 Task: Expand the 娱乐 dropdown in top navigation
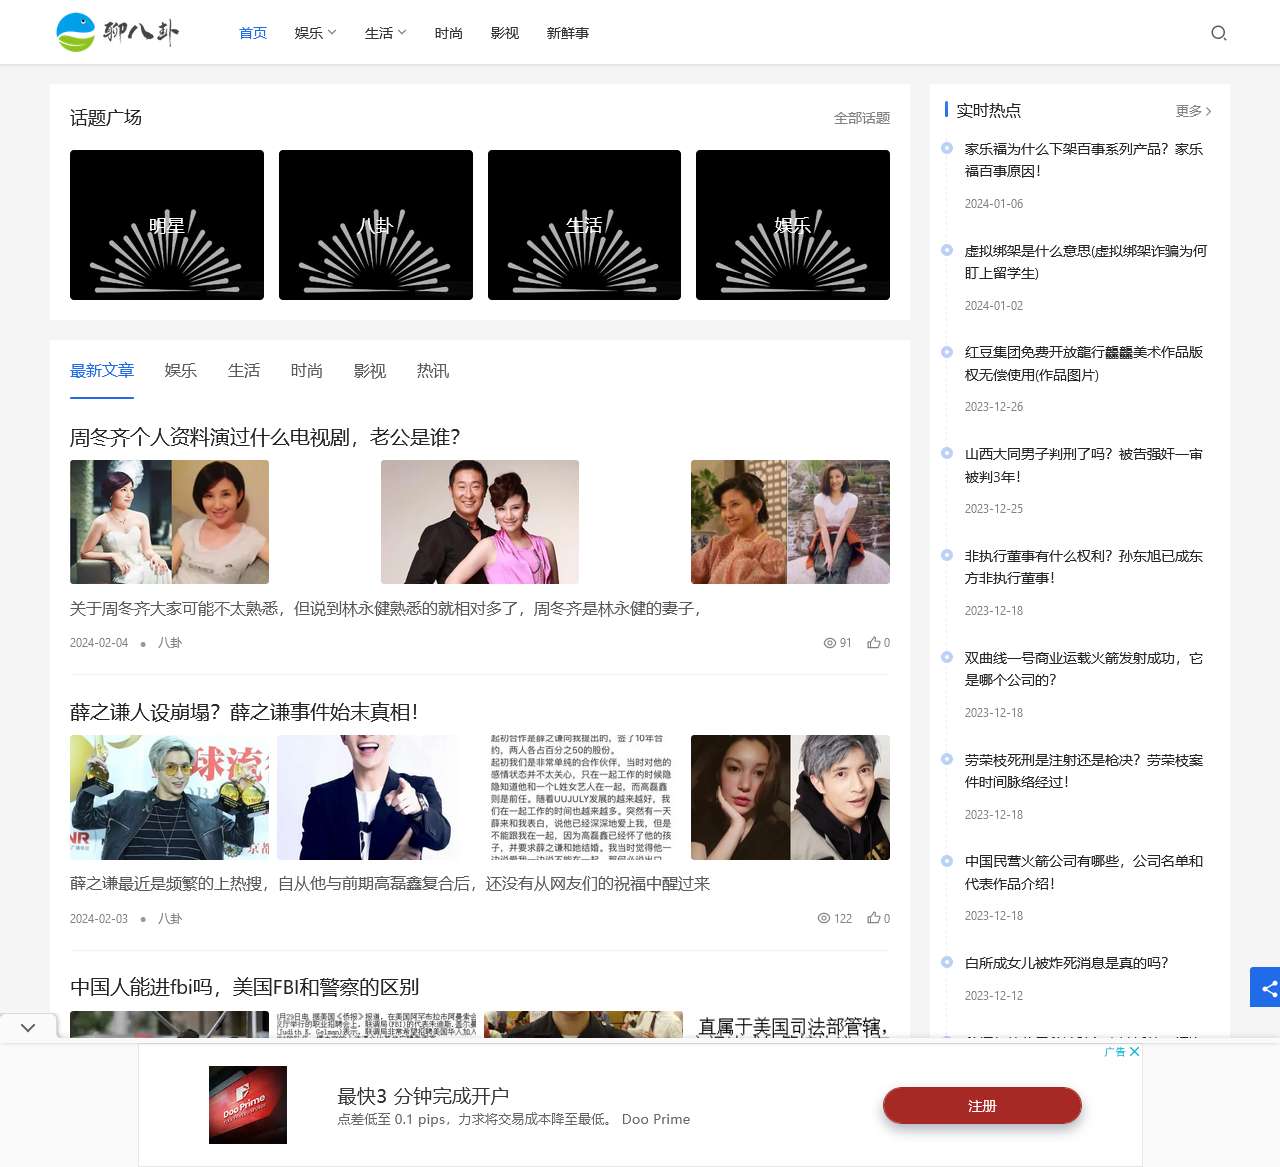315,33
